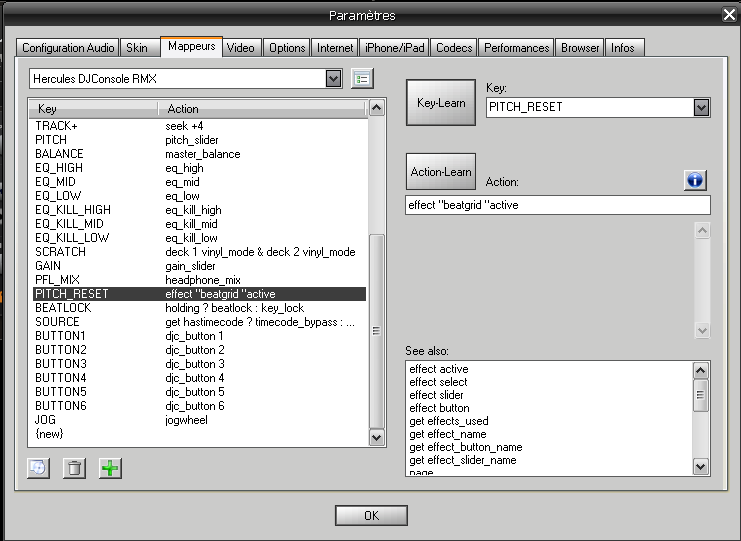Open the Options tab
This screenshot has width=741, height=541.
(287, 48)
